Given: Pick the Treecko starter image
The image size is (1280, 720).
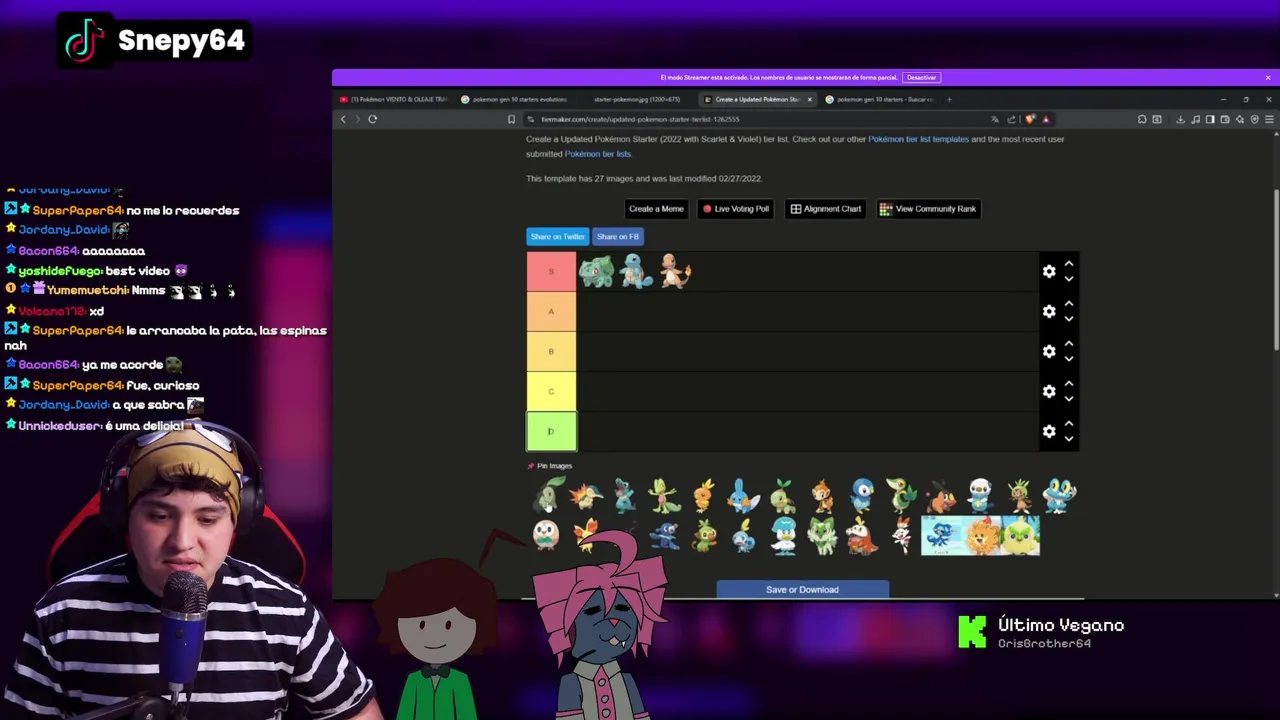Looking at the screenshot, I should click(x=665, y=495).
